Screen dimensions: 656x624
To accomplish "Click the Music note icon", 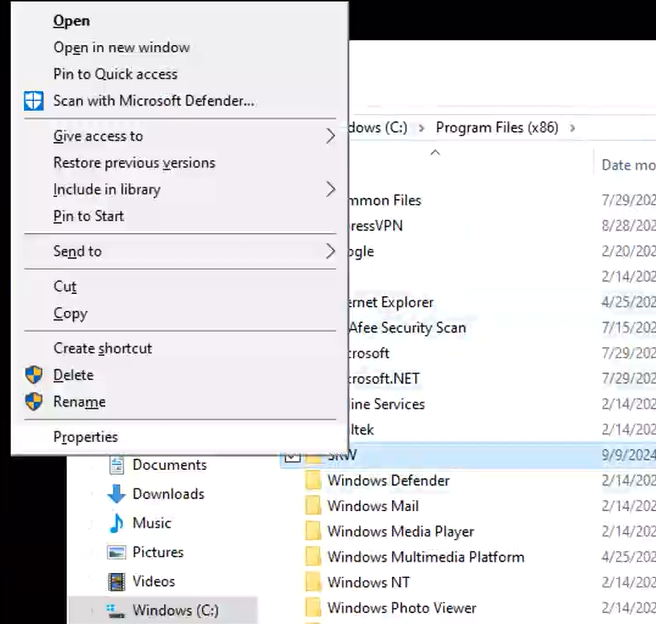I will click(x=116, y=523).
